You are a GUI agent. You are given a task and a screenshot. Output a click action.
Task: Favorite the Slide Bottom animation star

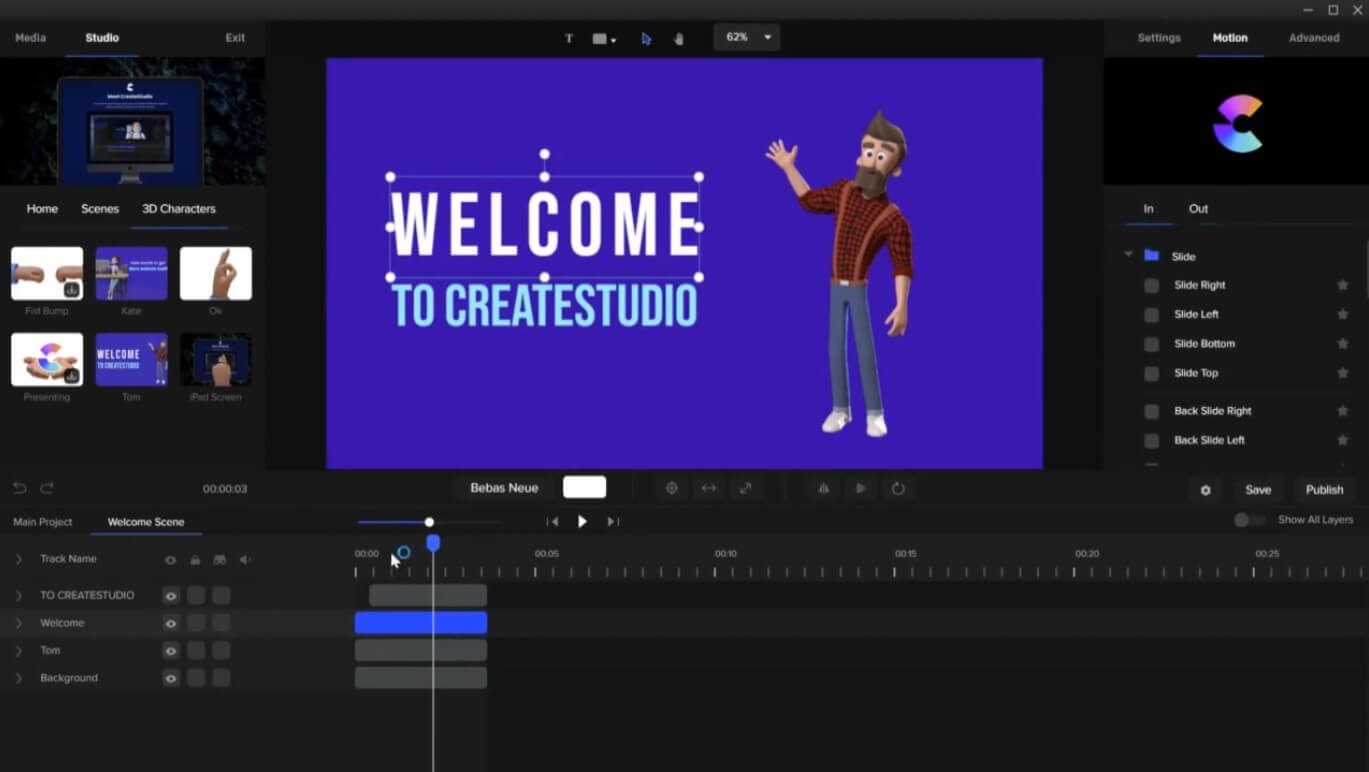coord(1343,343)
